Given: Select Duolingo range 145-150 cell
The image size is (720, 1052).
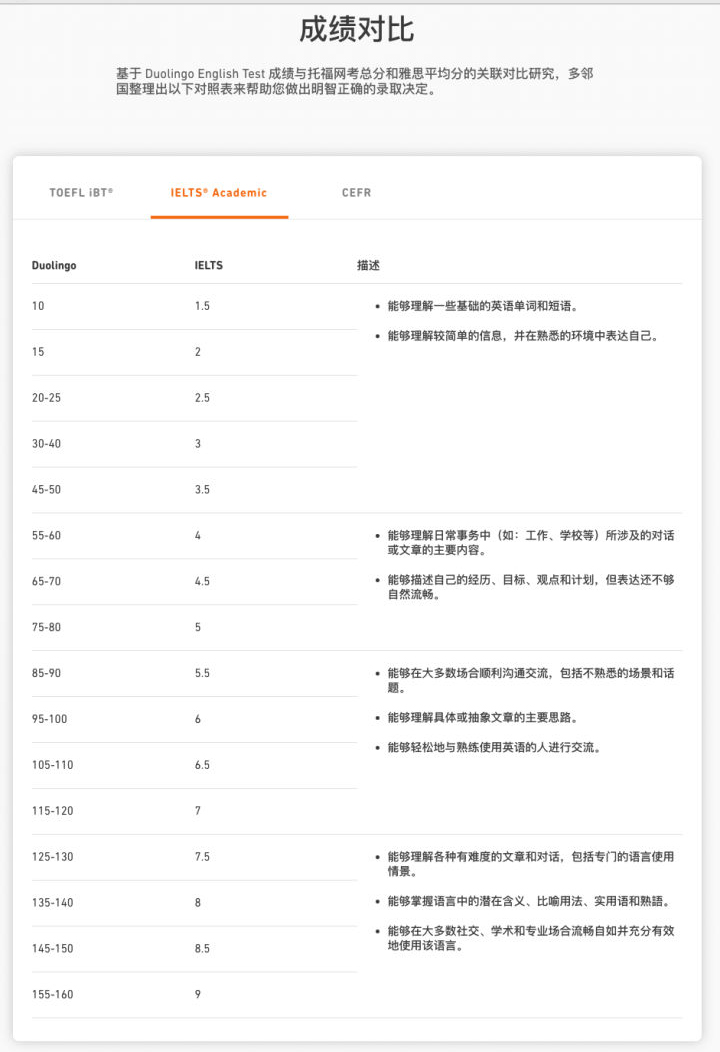Looking at the screenshot, I should pos(52,949).
